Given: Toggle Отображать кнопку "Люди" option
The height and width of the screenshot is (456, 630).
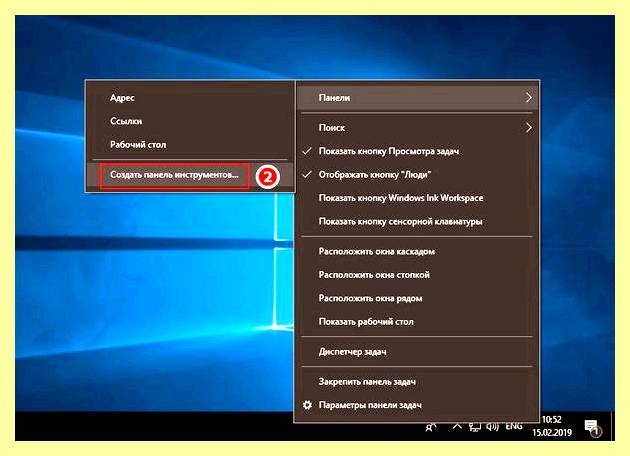Looking at the screenshot, I should pos(418,174).
